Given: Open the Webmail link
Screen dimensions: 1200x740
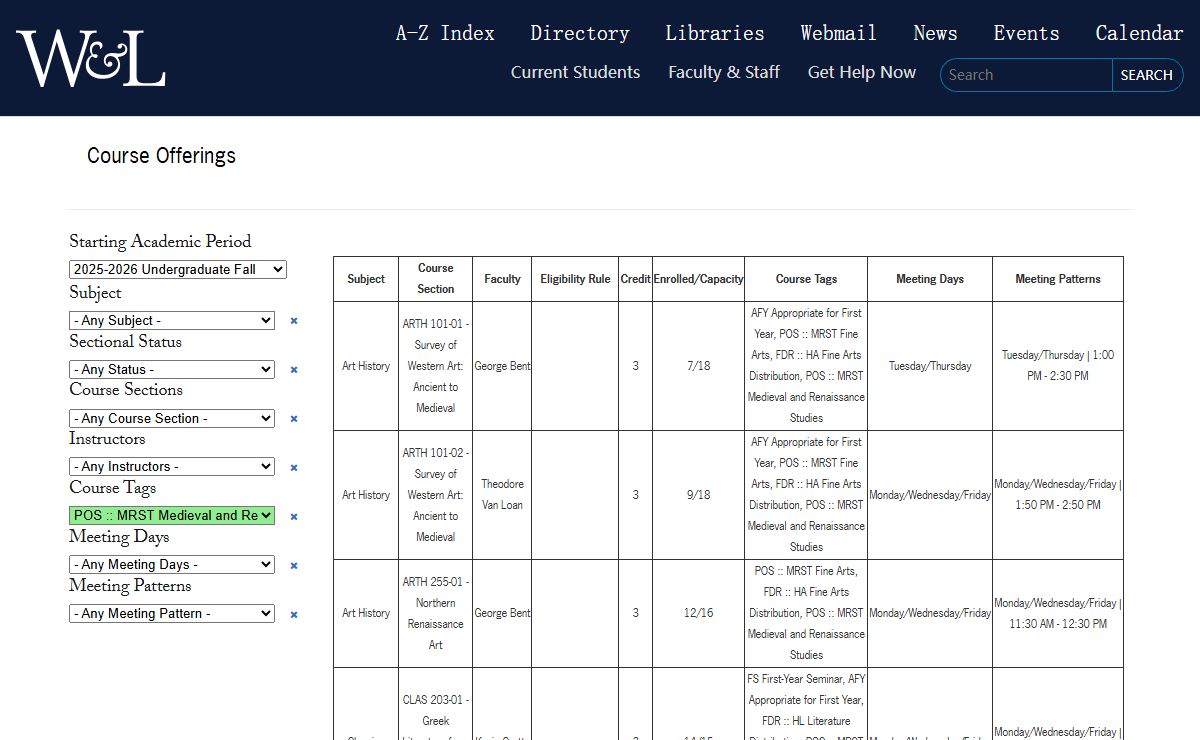Looking at the screenshot, I should pyautogui.click(x=839, y=33).
